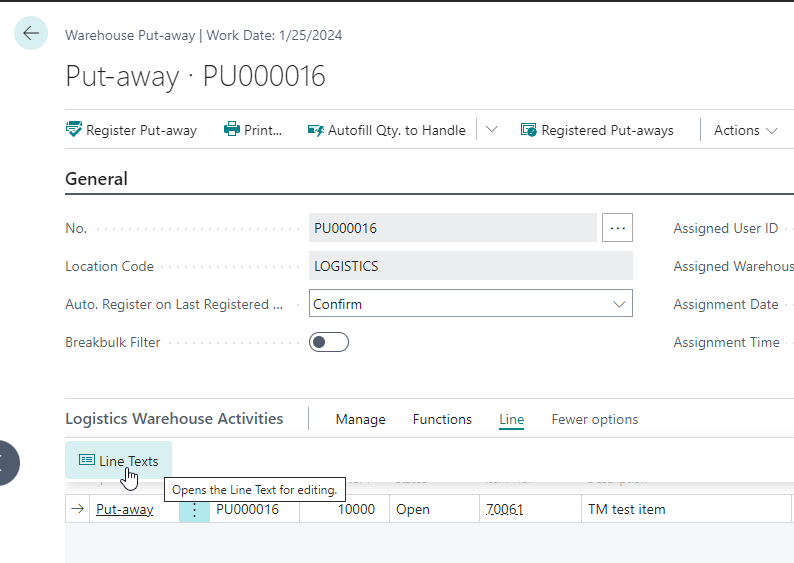Open the Put-away action type link

click(x=124, y=509)
